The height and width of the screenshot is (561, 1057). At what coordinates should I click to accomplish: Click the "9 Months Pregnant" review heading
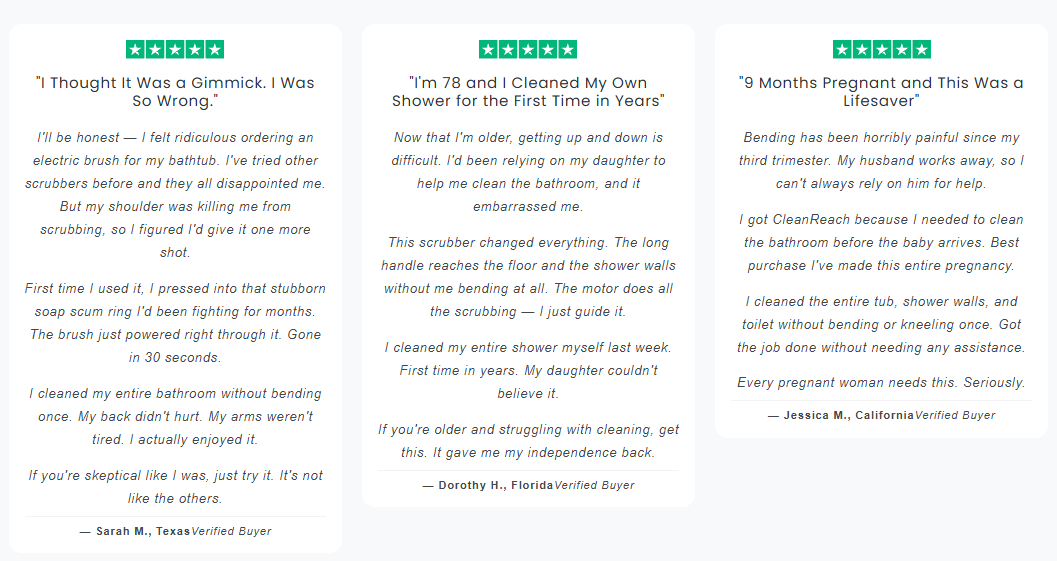881,92
